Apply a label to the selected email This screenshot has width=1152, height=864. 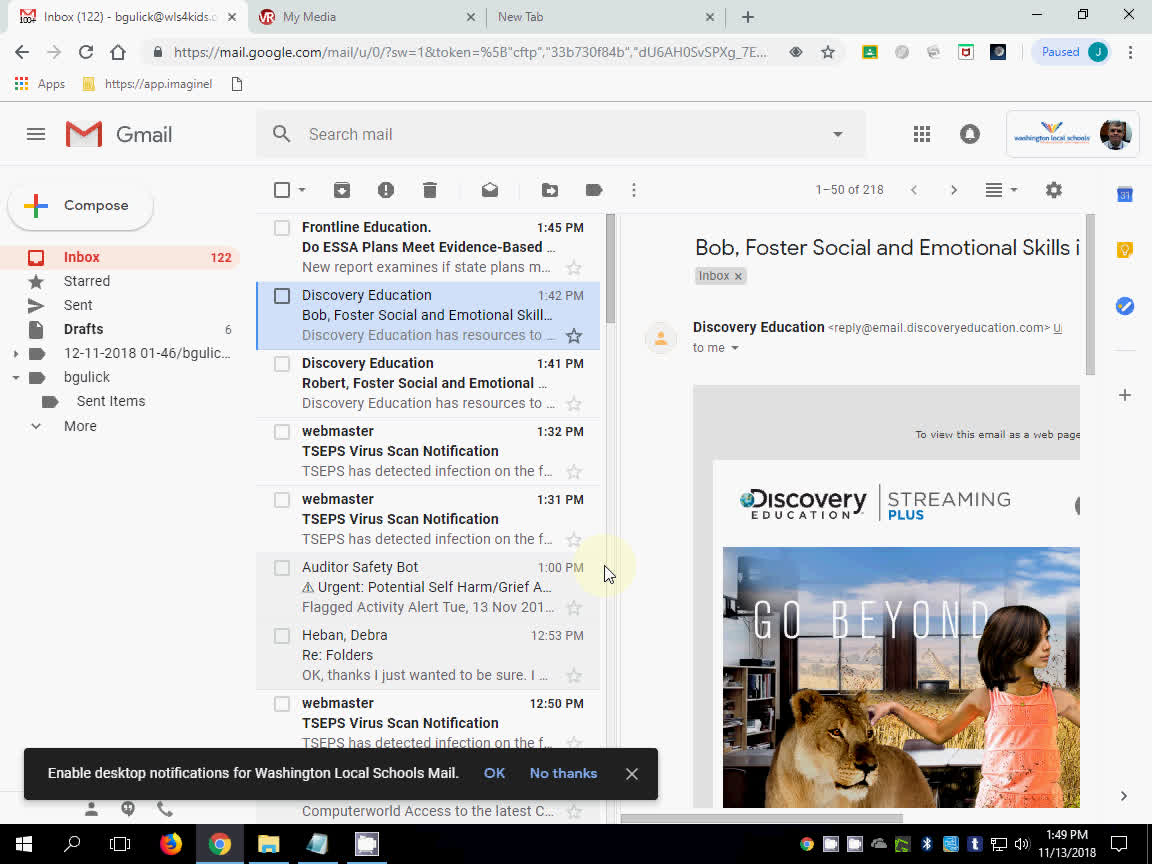click(593, 189)
